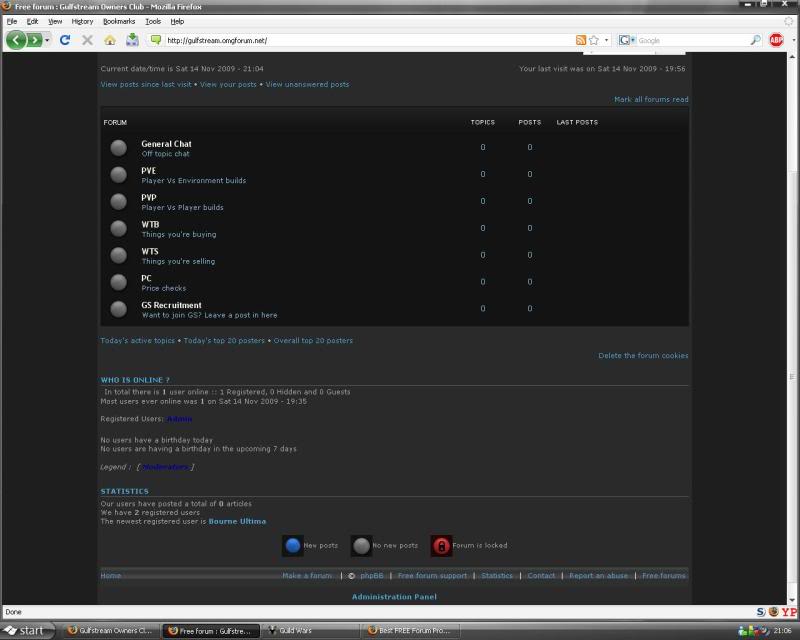800x640 pixels.
Task: Open the Tools menu
Action: pyautogui.click(x=153, y=21)
